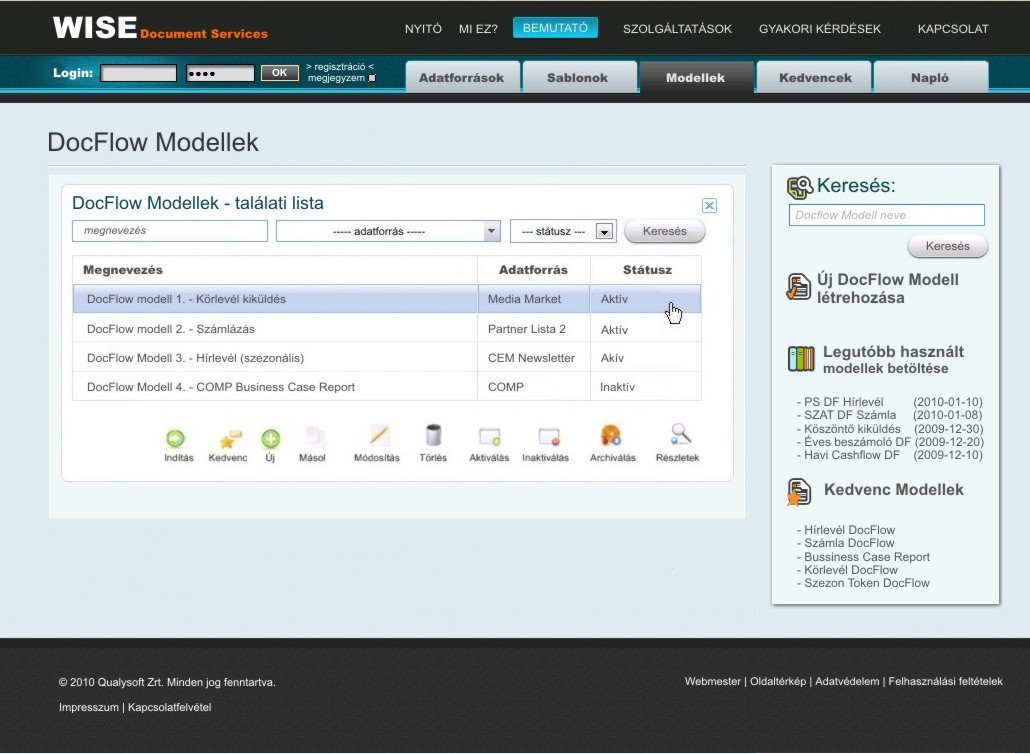Select BEMUTATÓ menu item
The height and width of the screenshot is (754, 1030).
[555, 28]
